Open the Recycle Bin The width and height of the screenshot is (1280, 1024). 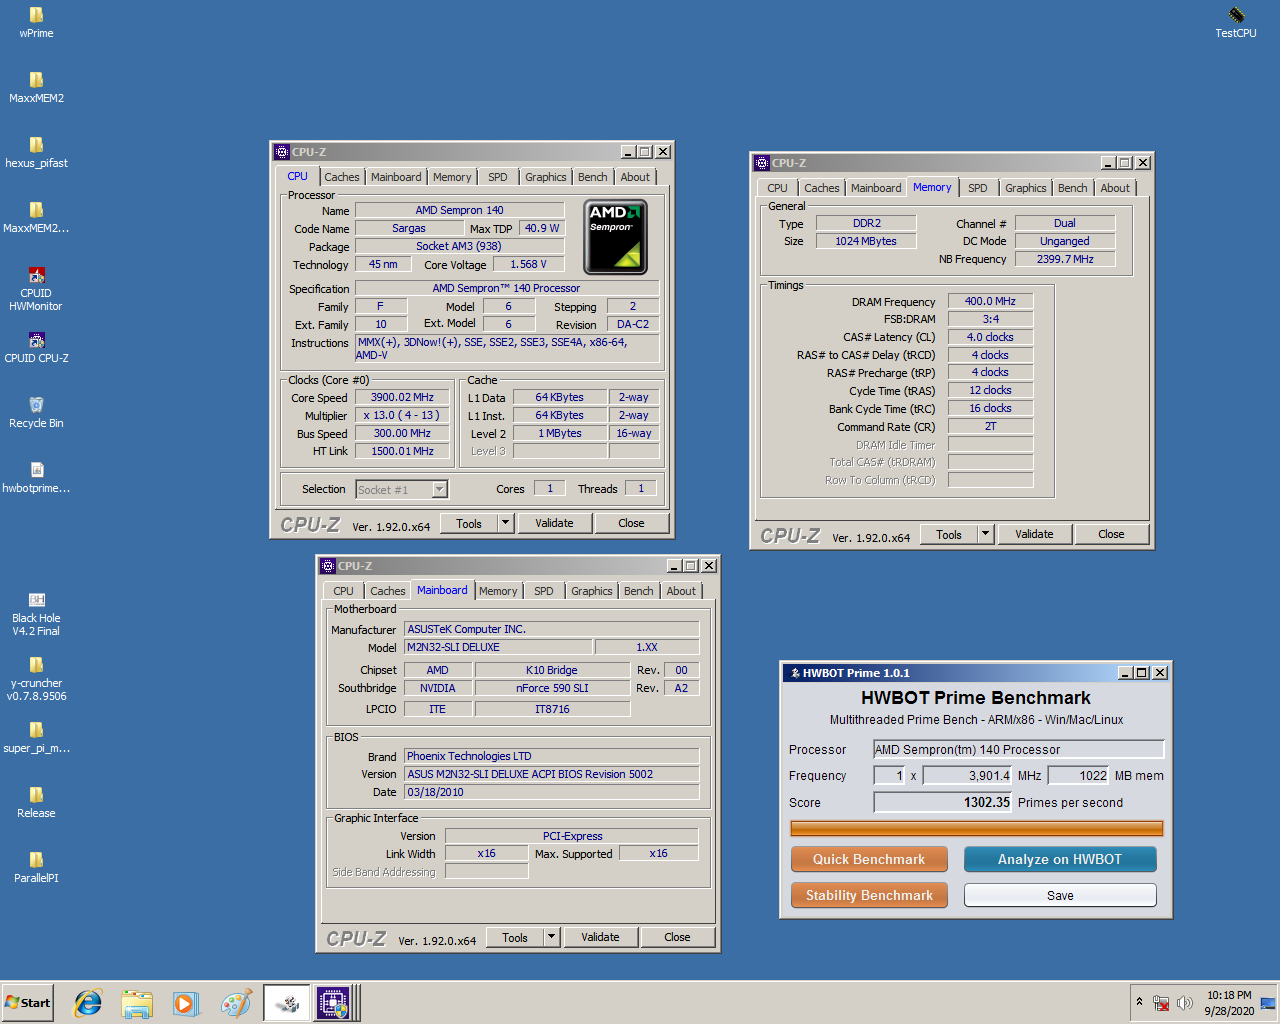coord(36,412)
